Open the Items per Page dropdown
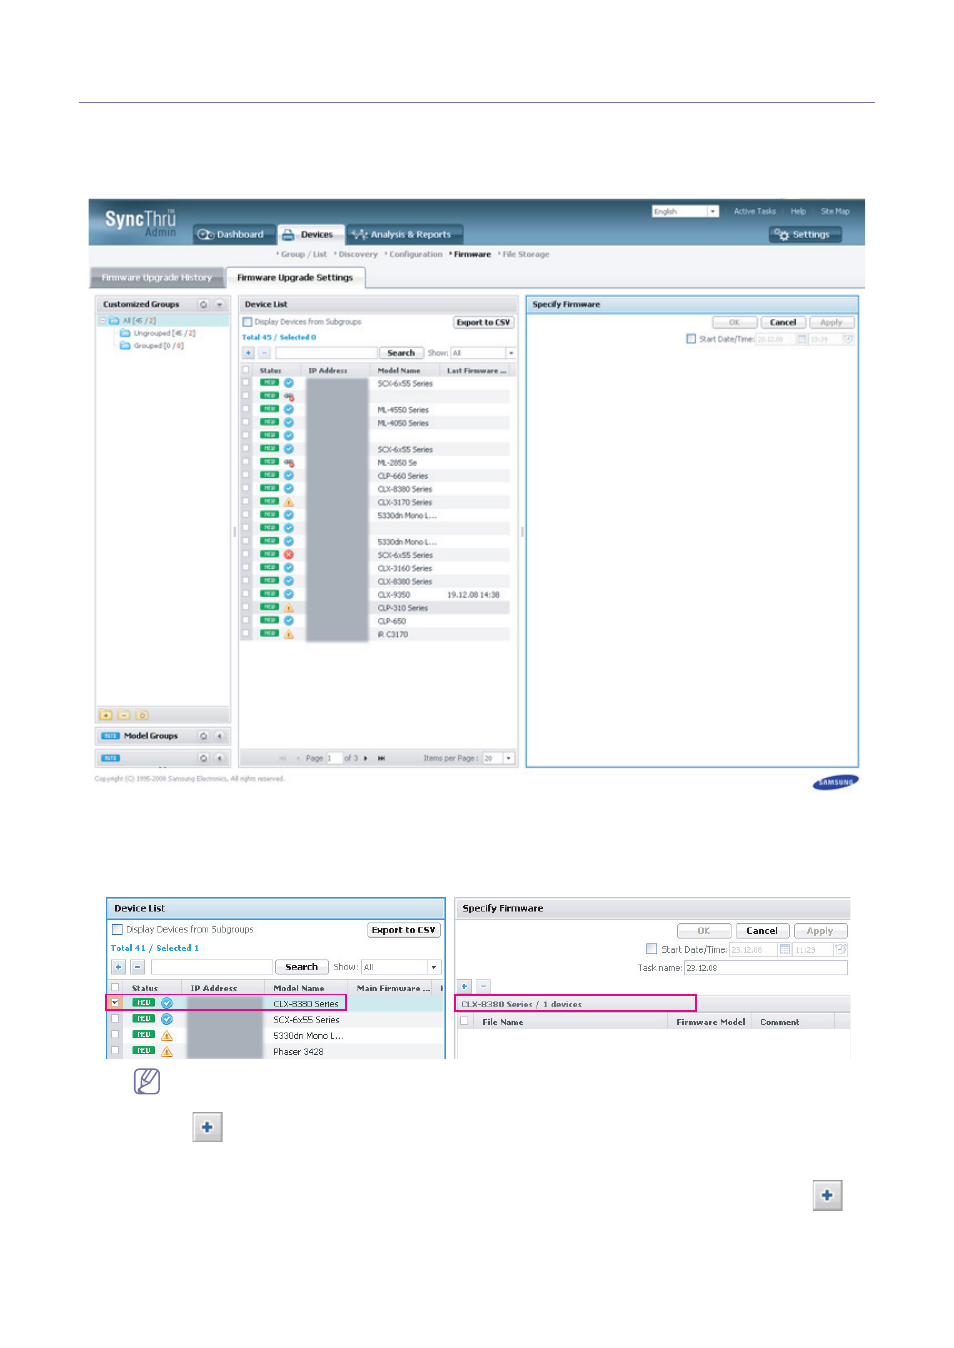 498,758
